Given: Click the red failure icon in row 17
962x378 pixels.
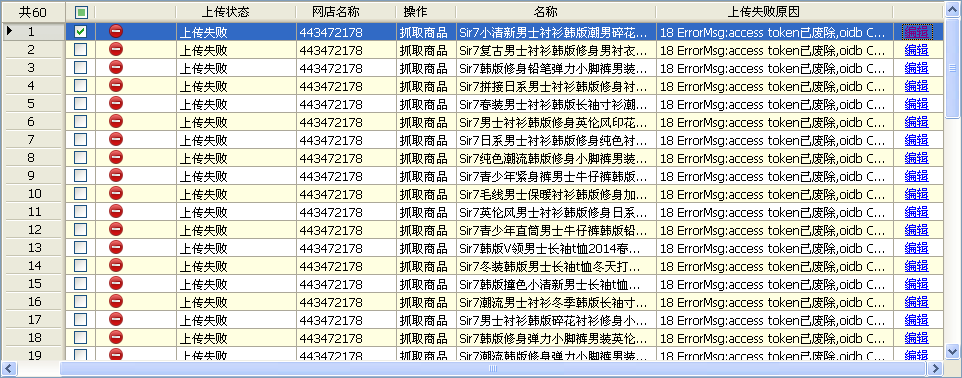Looking at the screenshot, I should point(116,319).
